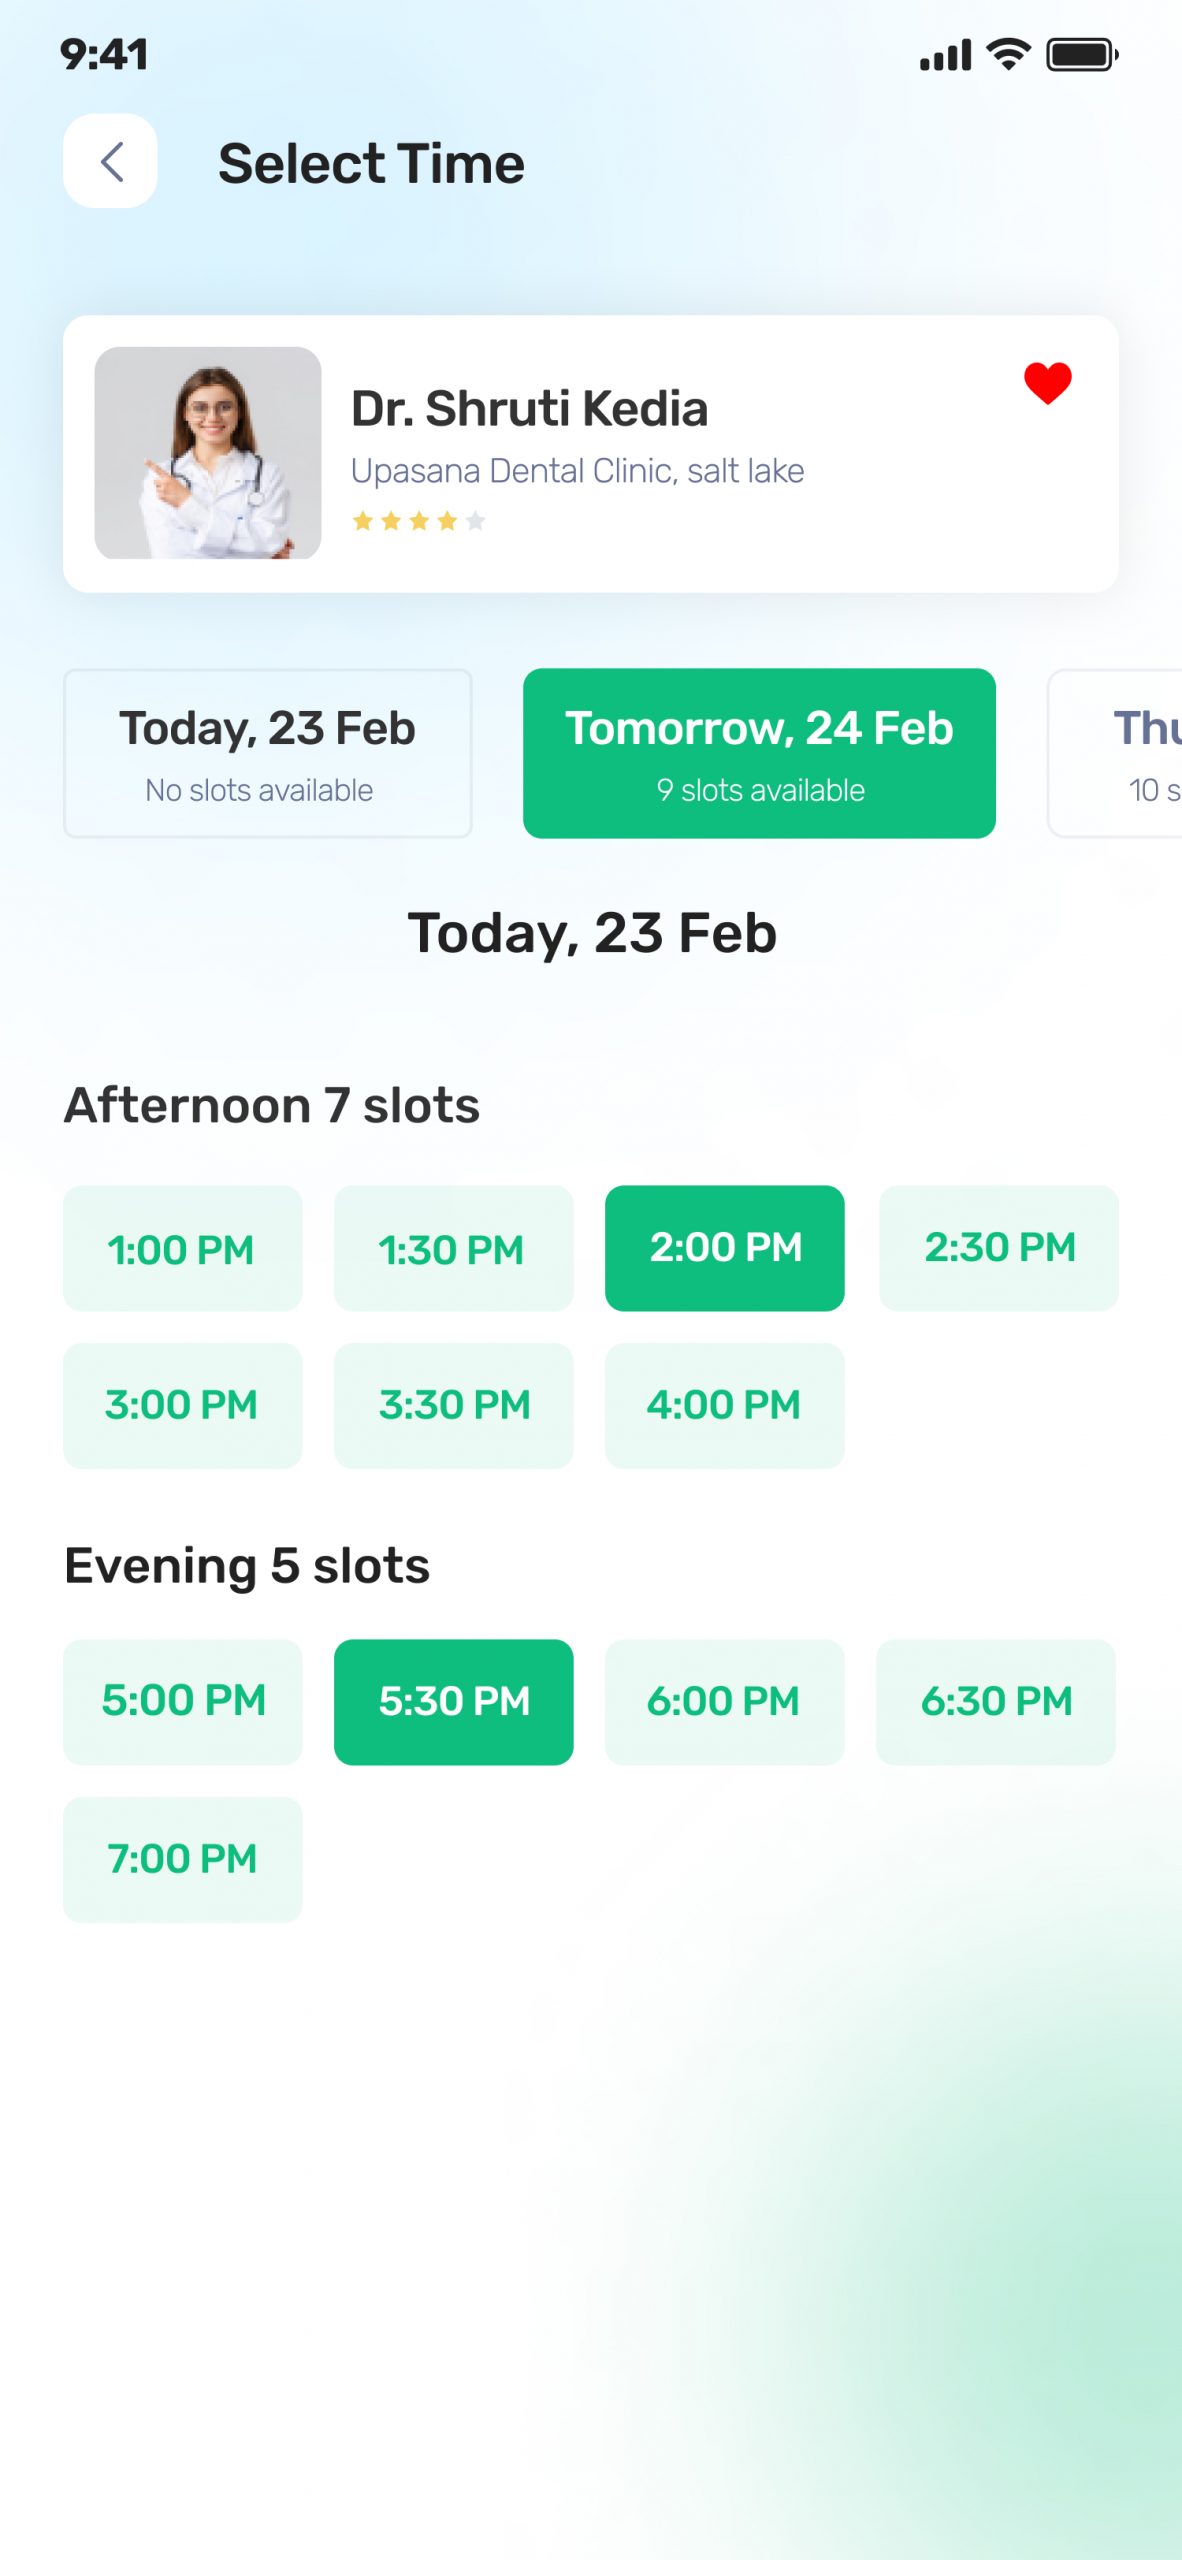Image resolution: width=1182 pixels, height=2560 pixels.
Task: Open Upasana Dental Clinic, salt lake link
Action: 577,471
